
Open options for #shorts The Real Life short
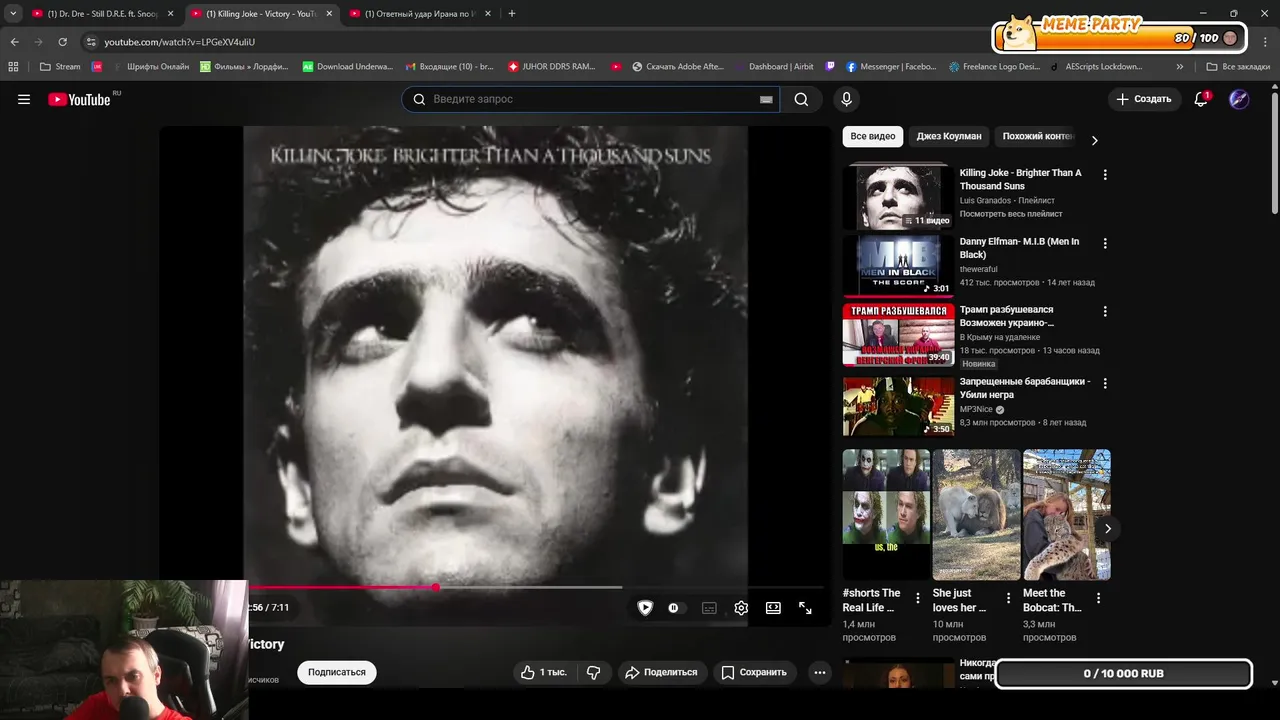coord(918,598)
